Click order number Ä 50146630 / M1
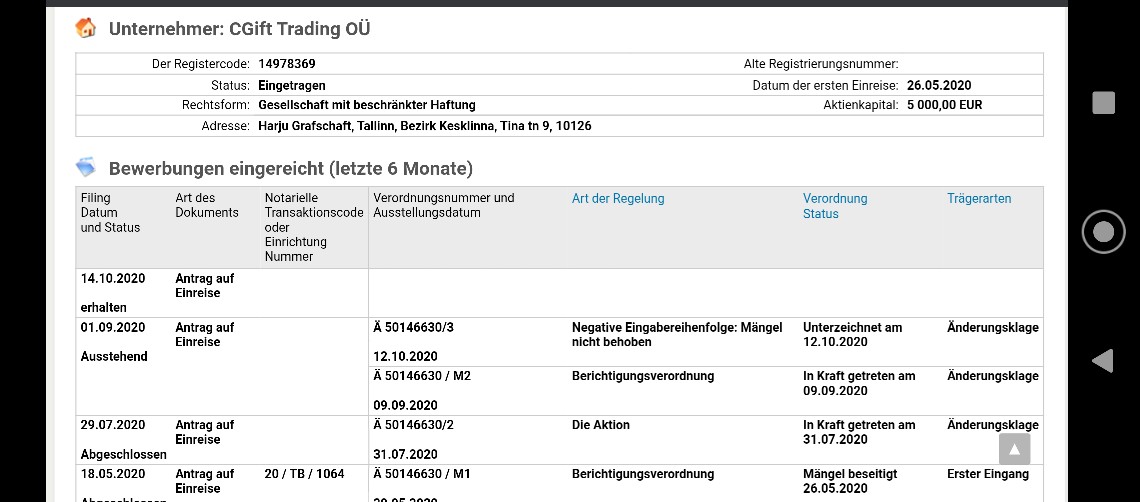Viewport: 1140px width, 502px height. click(x=422, y=474)
